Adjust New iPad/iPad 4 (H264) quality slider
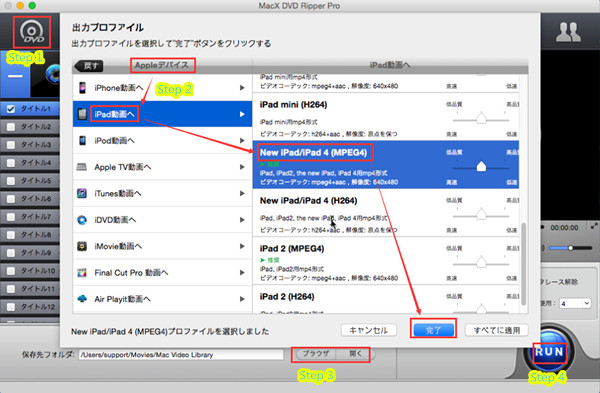Screen dimensions: 600x393 [x=481, y=215]
